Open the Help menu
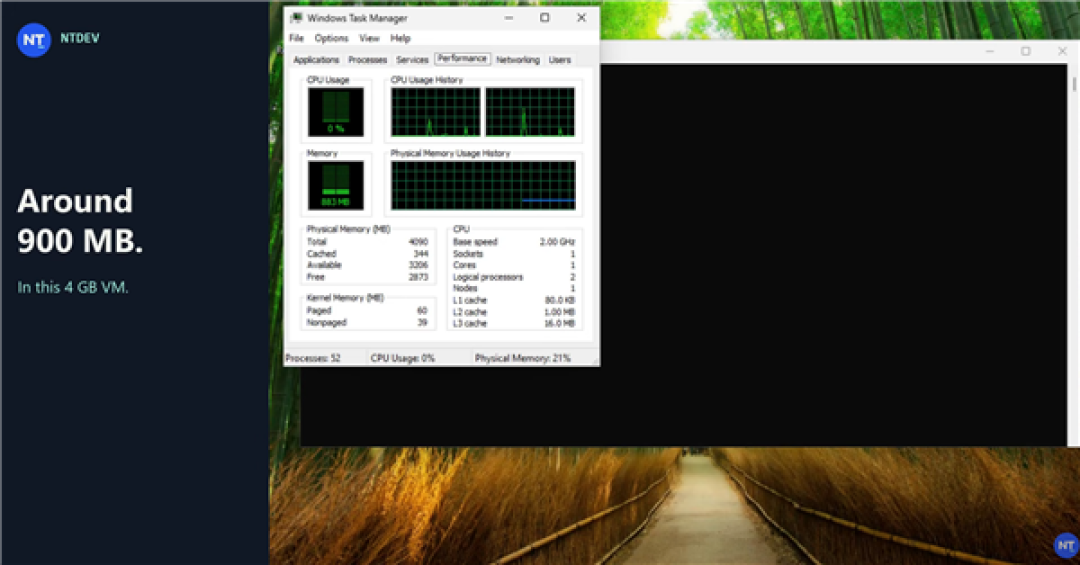1080x565 pixels. pos(400,39)
